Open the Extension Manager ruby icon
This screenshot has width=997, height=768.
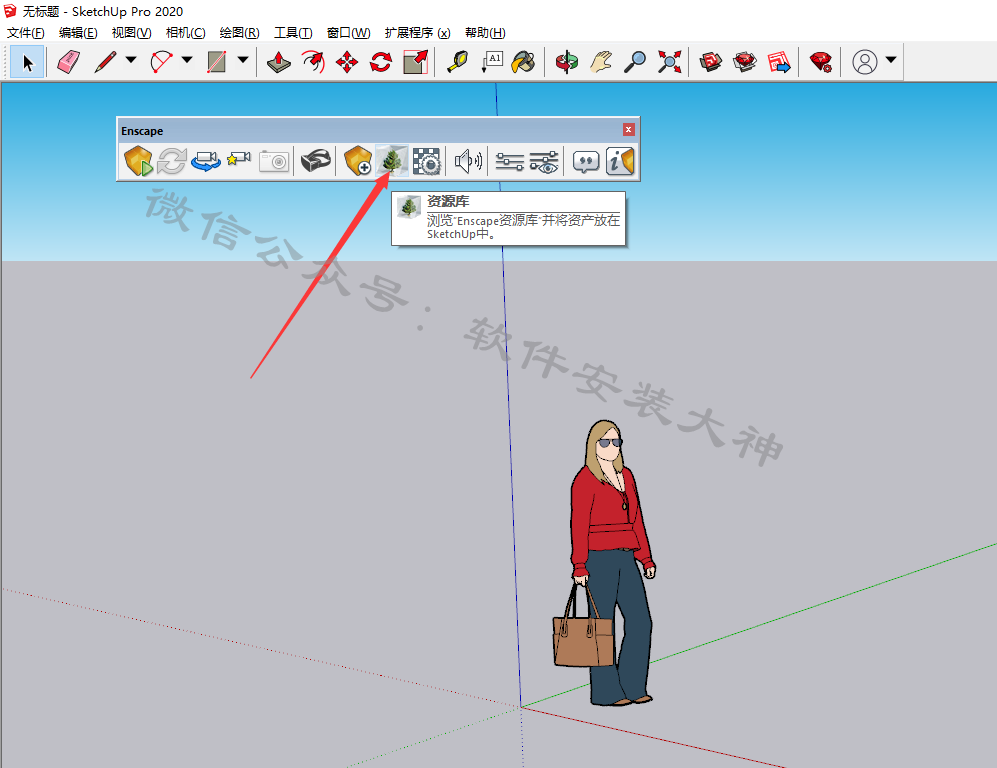click(x=821, y=62)
